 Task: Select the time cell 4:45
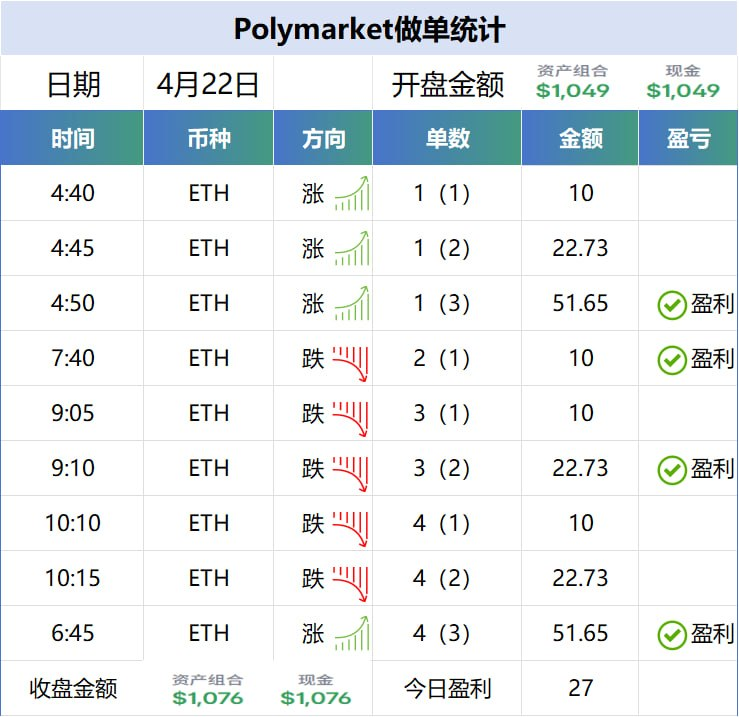click(73, 248)
